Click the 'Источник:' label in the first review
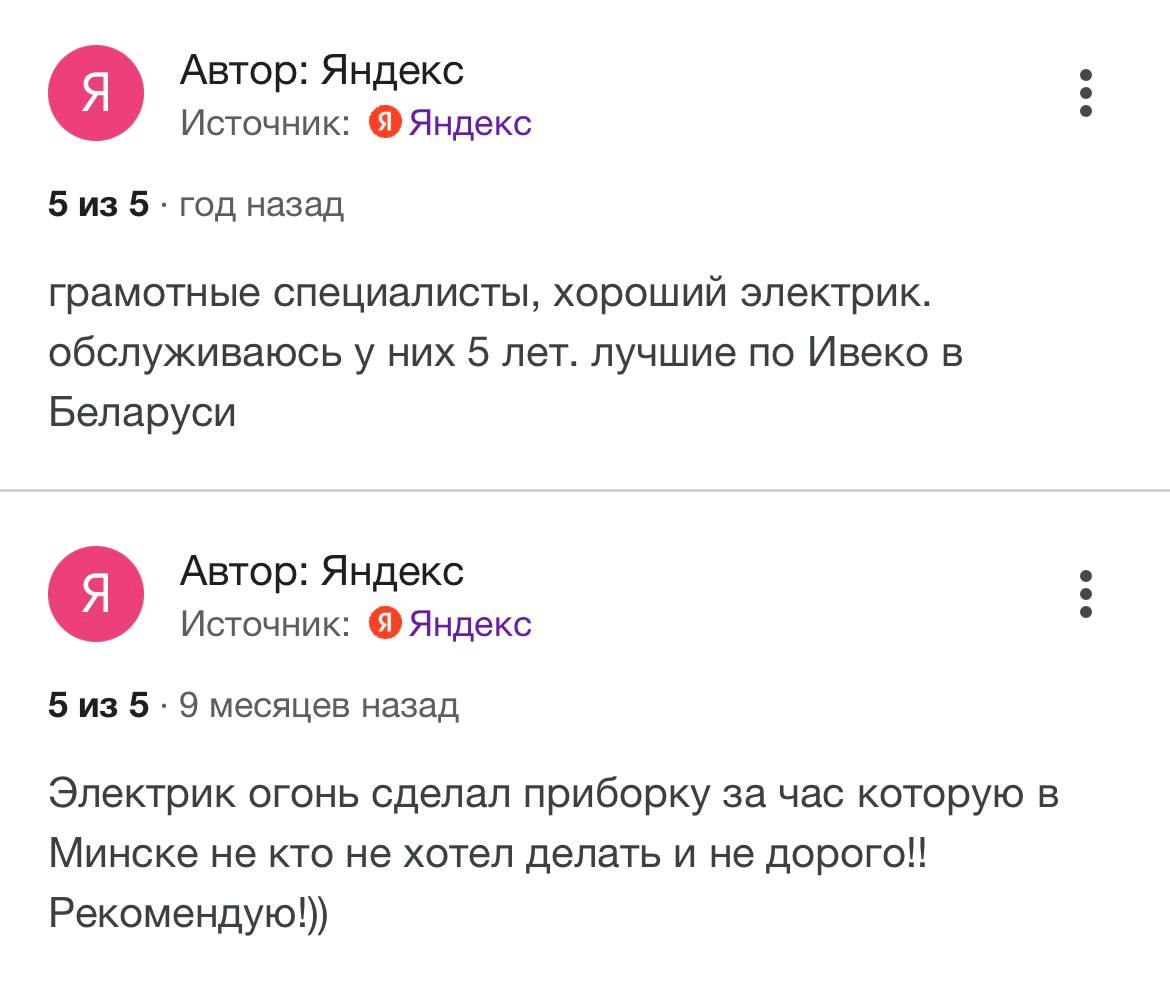The height and width of the screenshot is (983, 1170). point(265,123)
